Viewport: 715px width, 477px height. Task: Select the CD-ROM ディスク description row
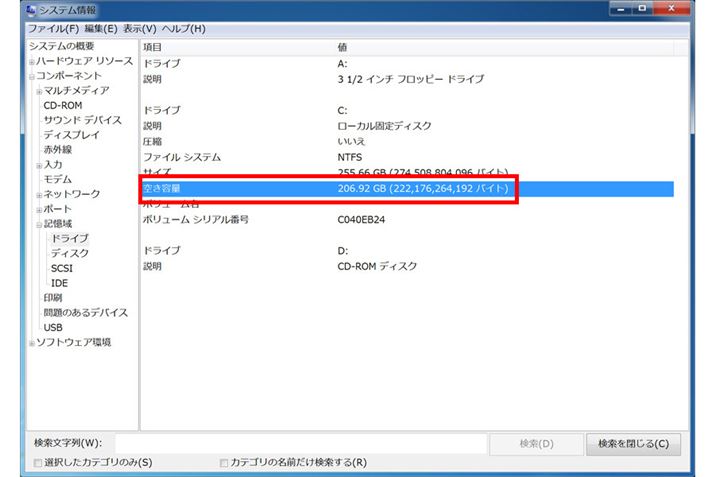(x=407, y=266)
